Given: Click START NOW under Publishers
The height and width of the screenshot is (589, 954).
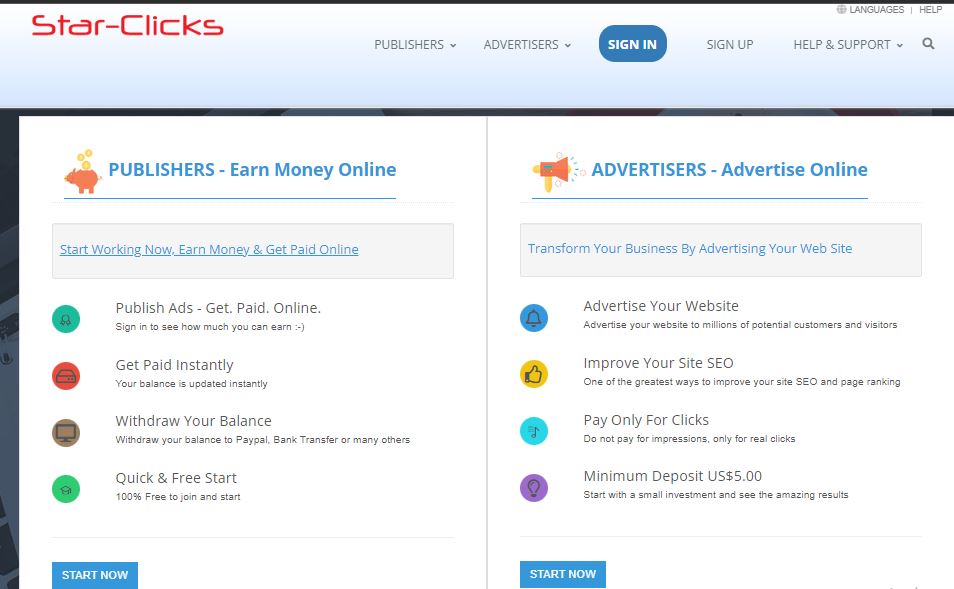Looking at the screenshot, I should (x=95, y=575).
